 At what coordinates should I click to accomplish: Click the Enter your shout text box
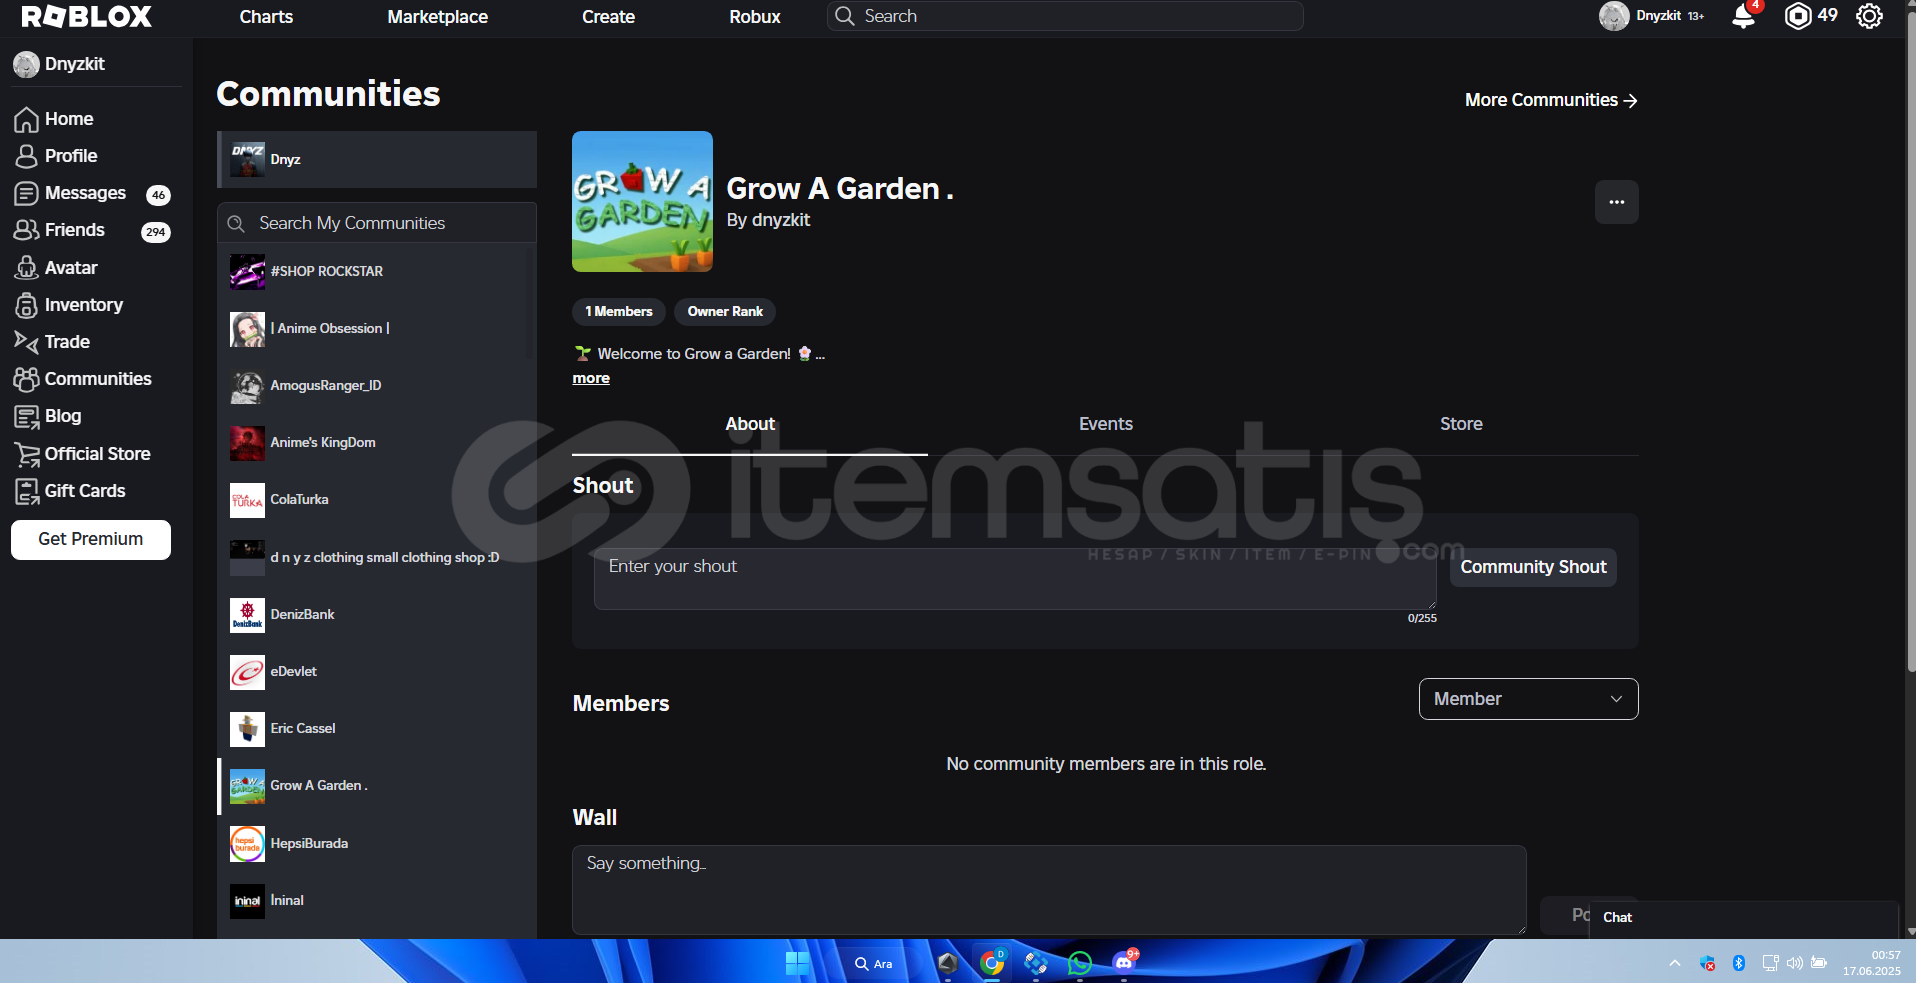click(1015, 578)
